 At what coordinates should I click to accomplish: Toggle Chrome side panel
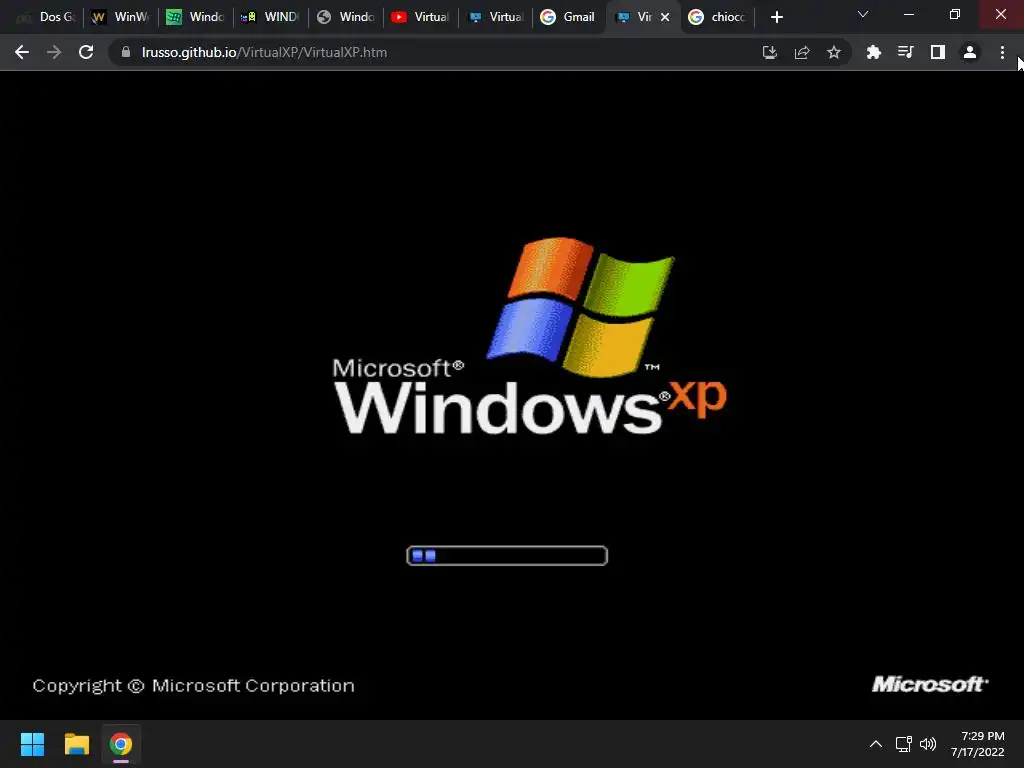click(938, 52)
